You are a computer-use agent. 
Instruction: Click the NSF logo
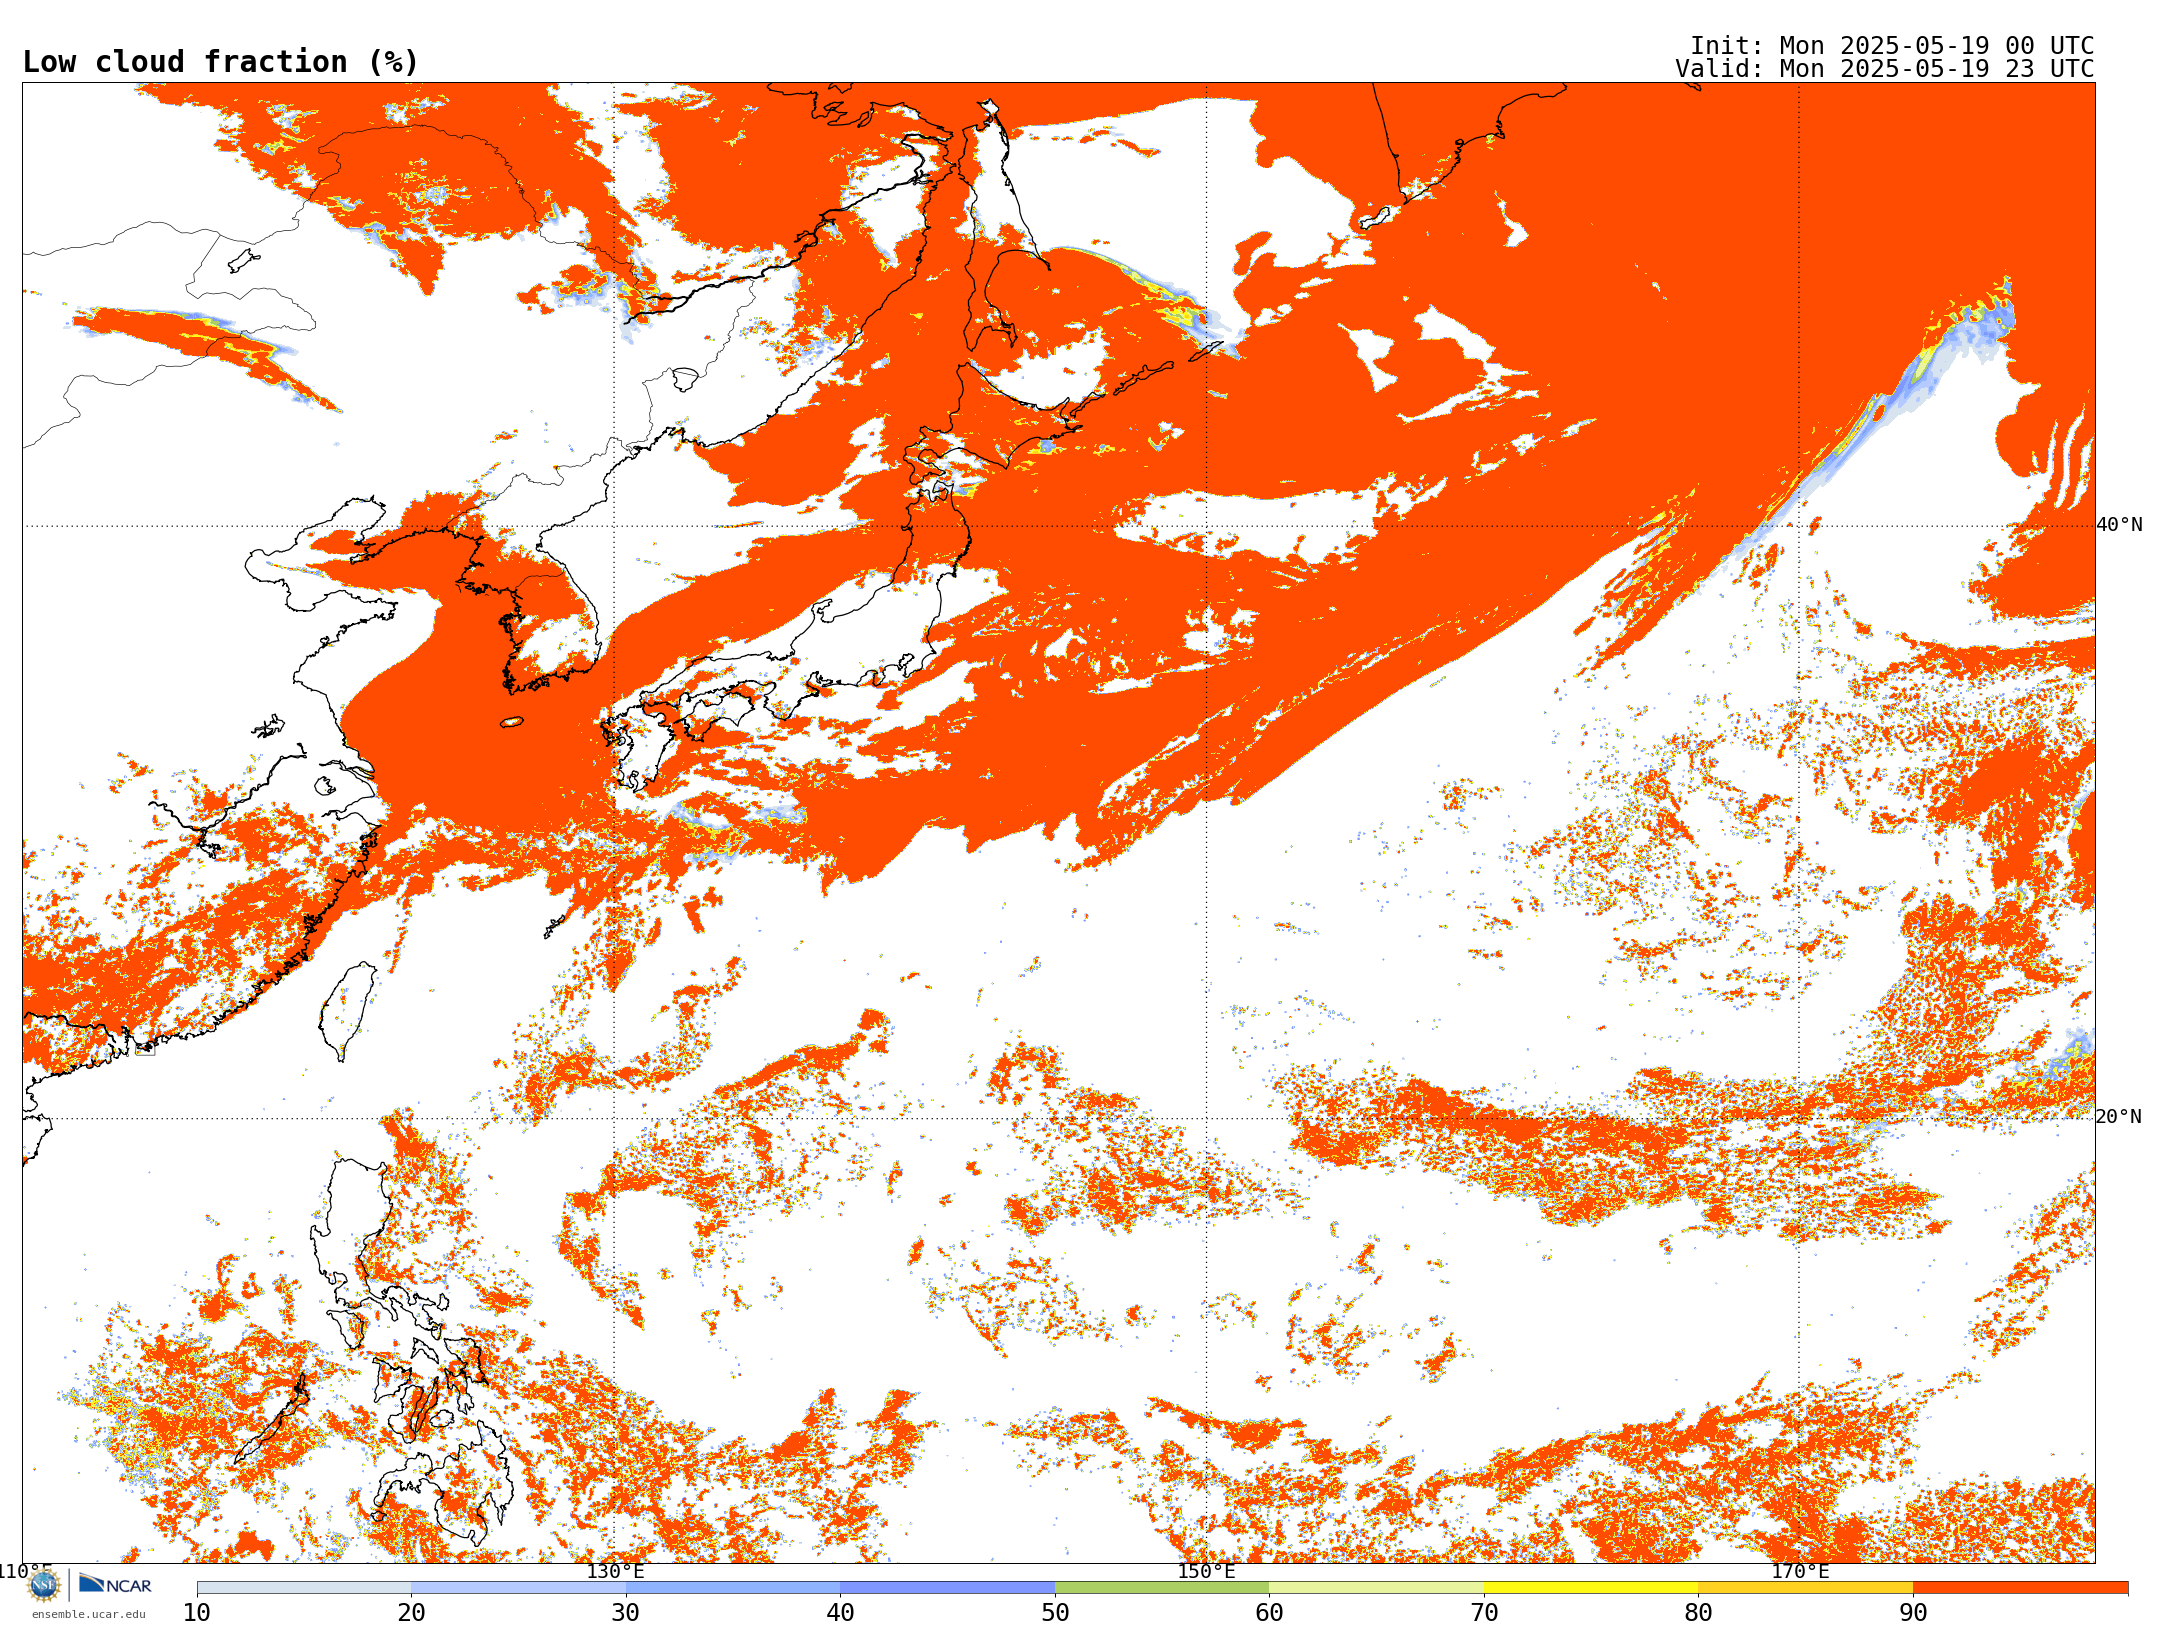pyautogui.click(x=43, y=1585)
